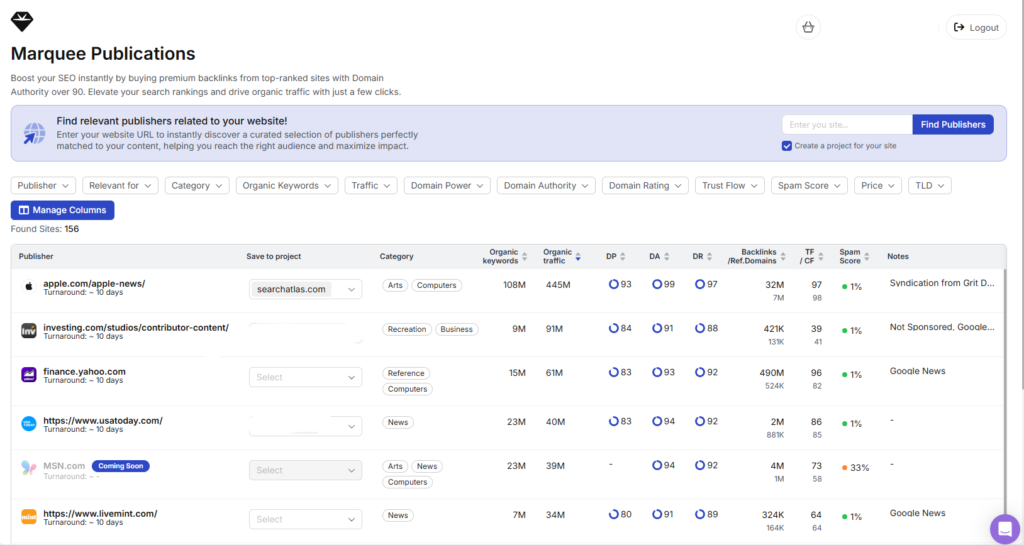Open the Publisher filter dropdown

[x=43, y=185]
